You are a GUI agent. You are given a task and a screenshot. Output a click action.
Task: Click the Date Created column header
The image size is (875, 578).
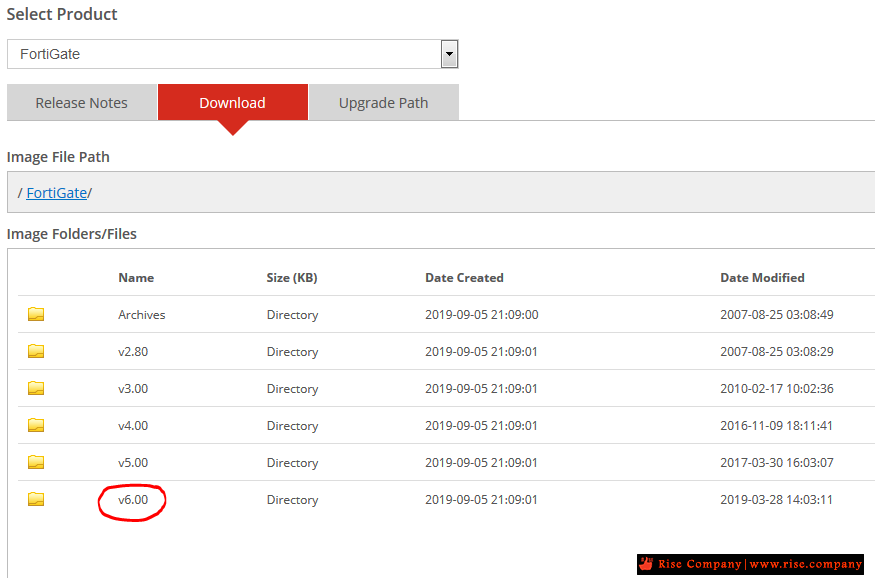tap(464, 278)
